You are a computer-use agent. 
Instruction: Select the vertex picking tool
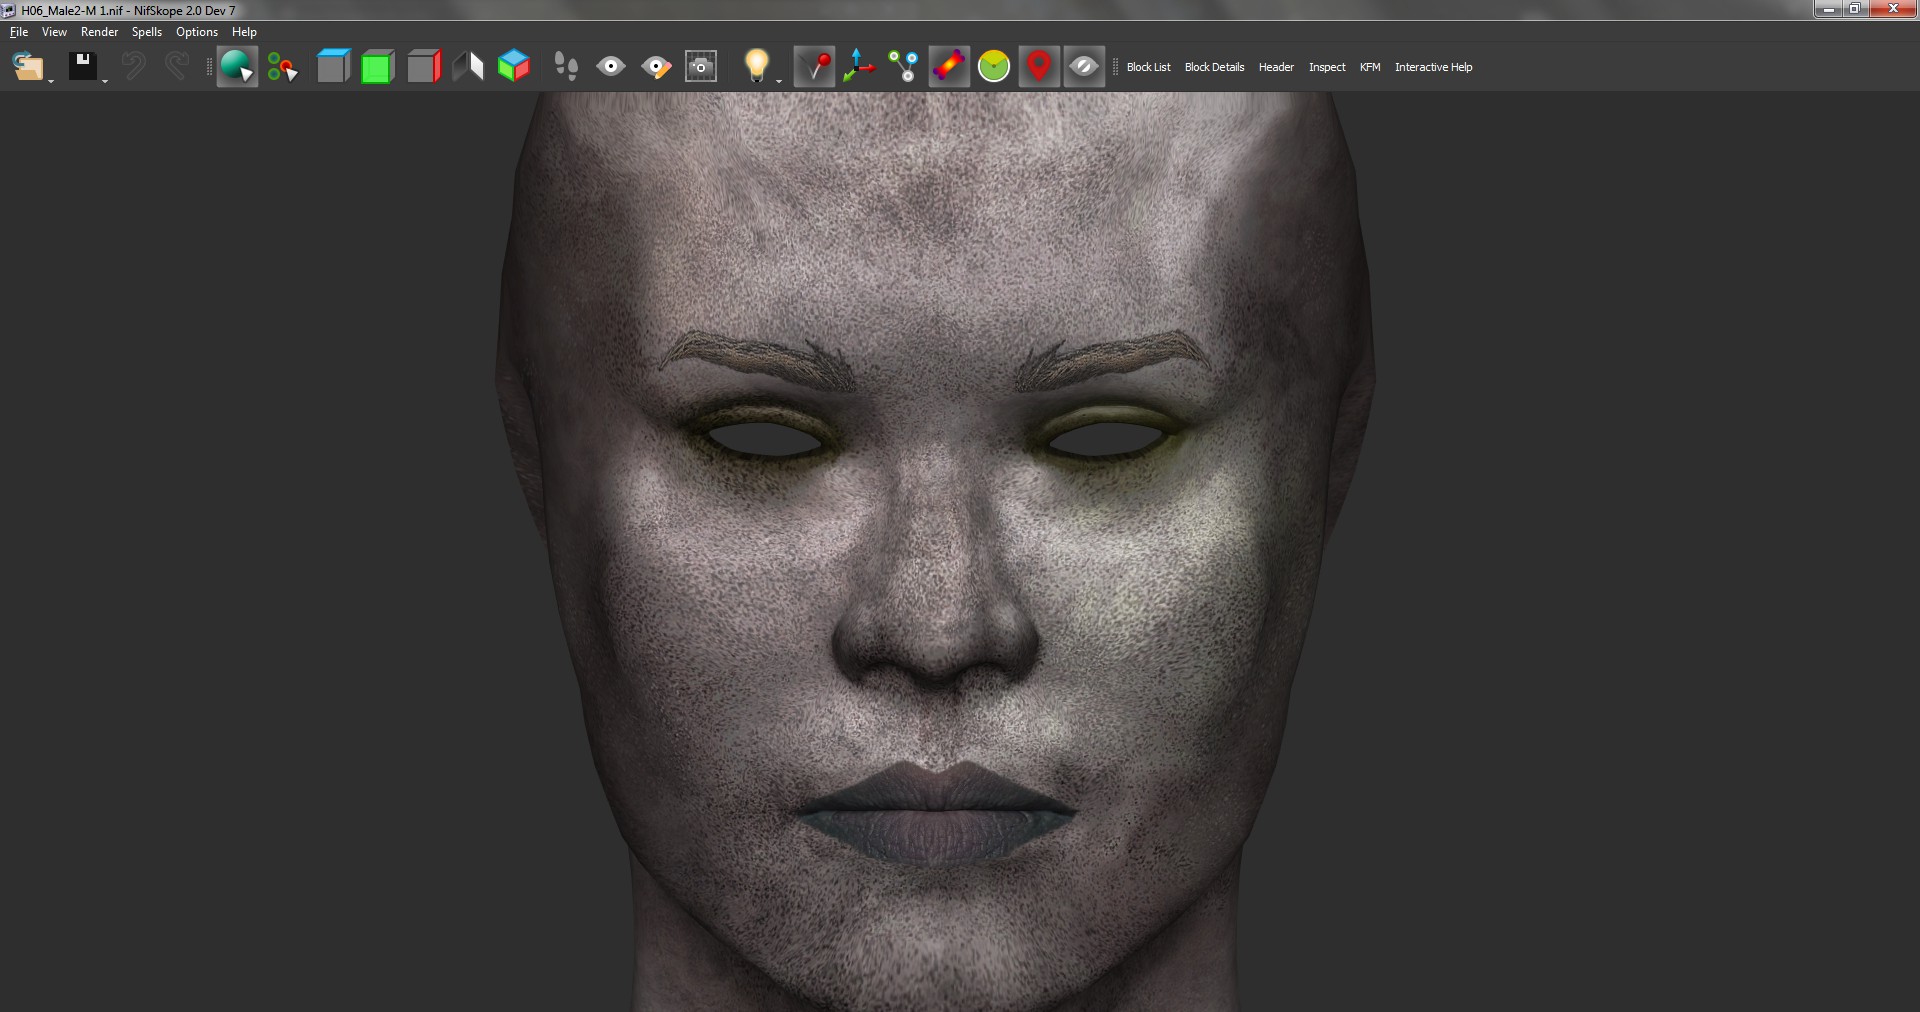click(x=282, y=67)
